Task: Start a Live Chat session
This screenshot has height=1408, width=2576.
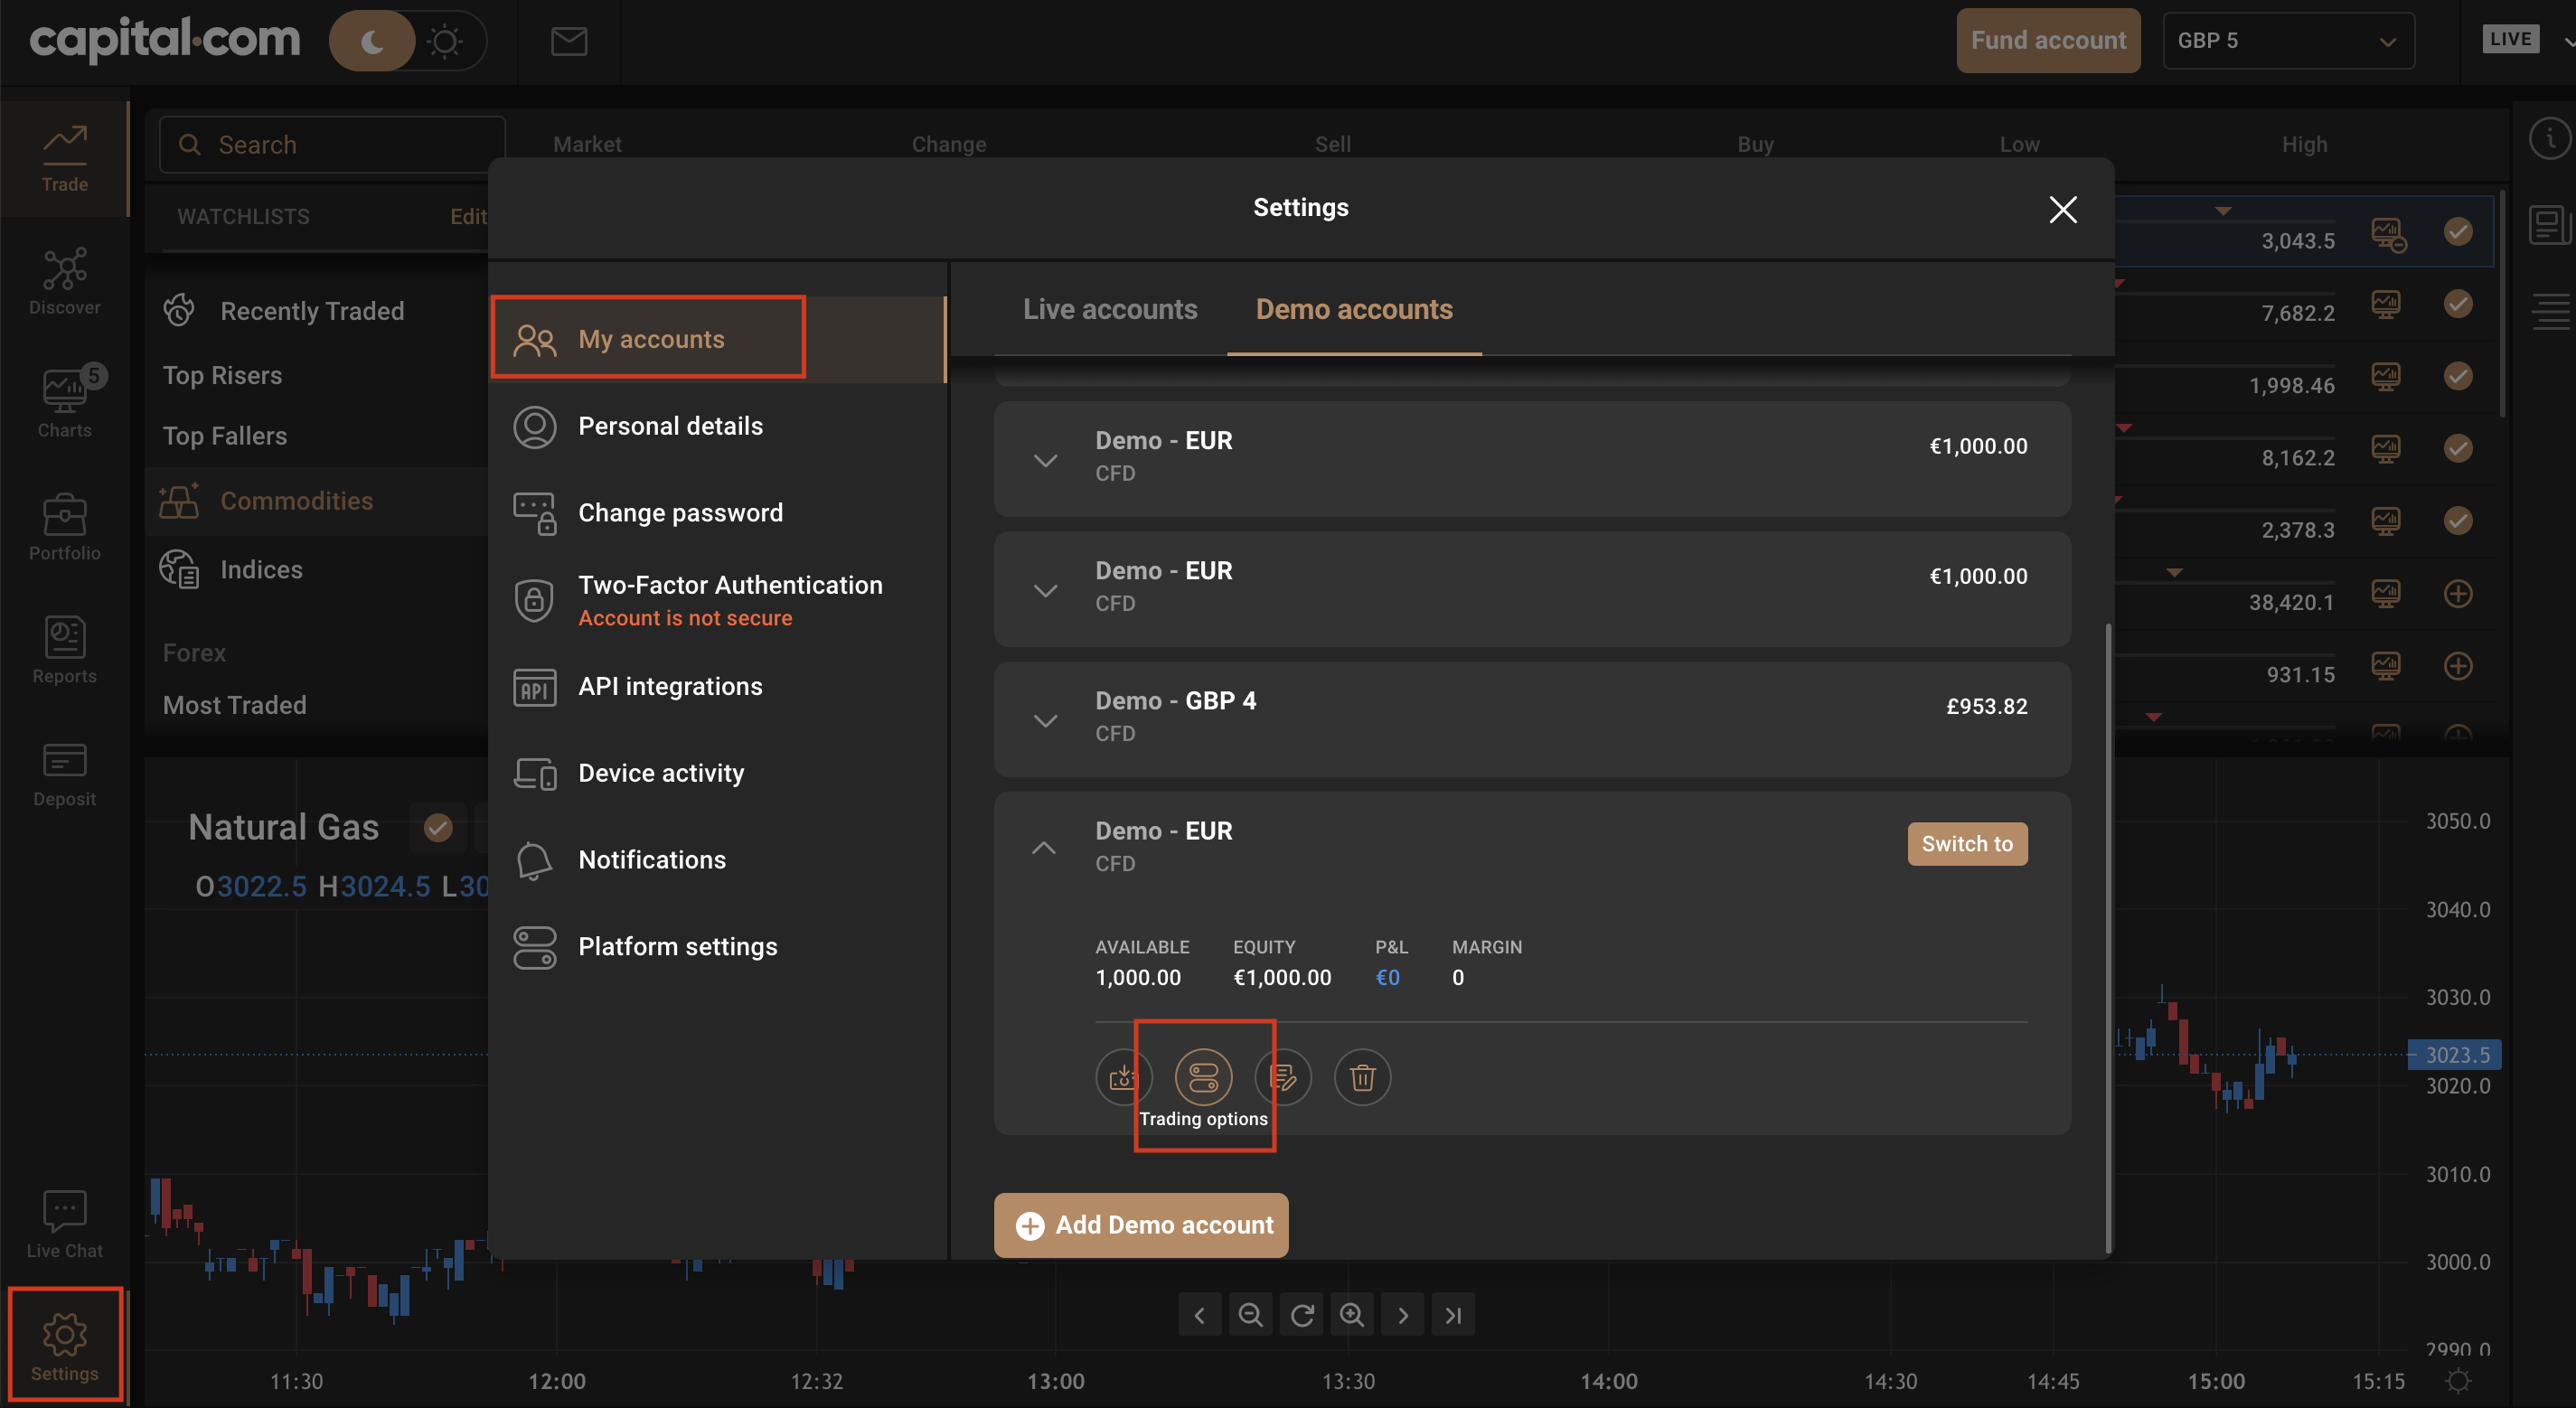Action: [x=64, y=1224]
